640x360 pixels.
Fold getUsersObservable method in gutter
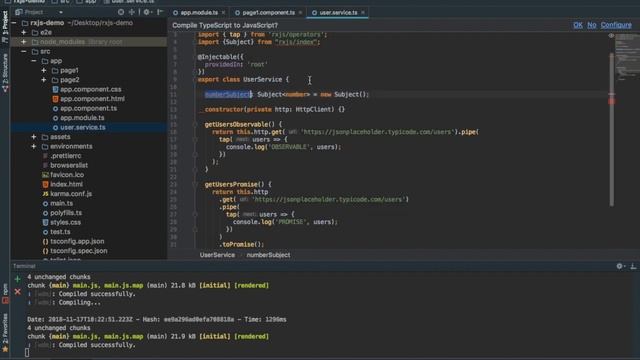tap(195, 124)
